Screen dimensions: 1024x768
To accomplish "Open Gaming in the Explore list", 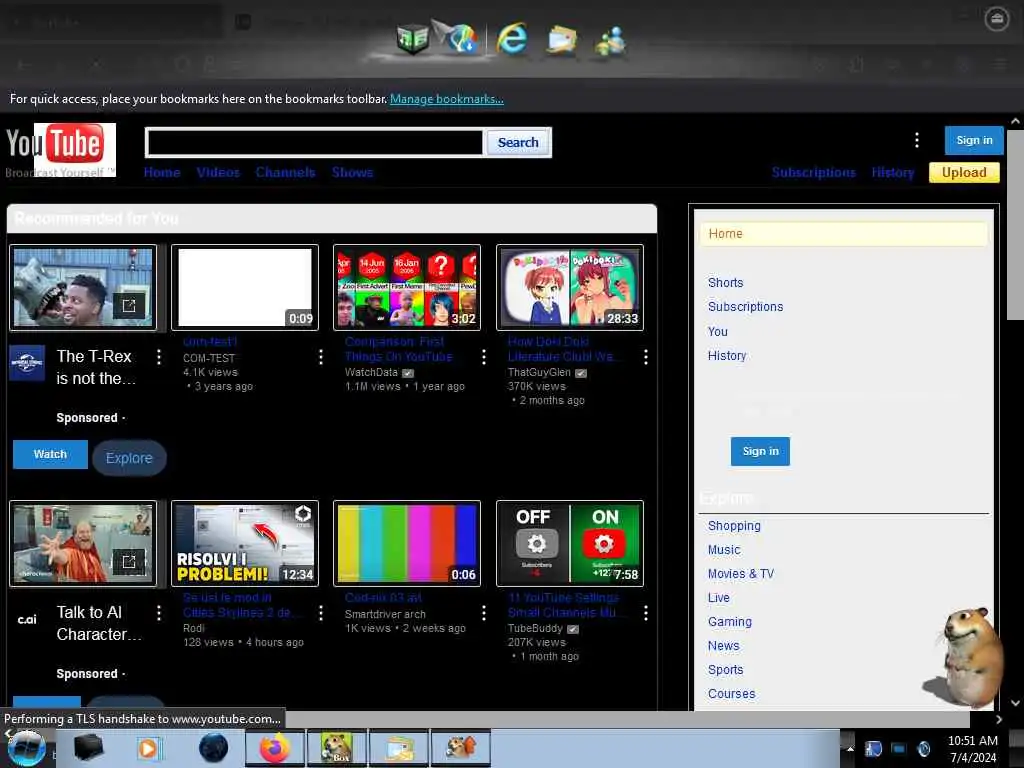I will point(729,622).
